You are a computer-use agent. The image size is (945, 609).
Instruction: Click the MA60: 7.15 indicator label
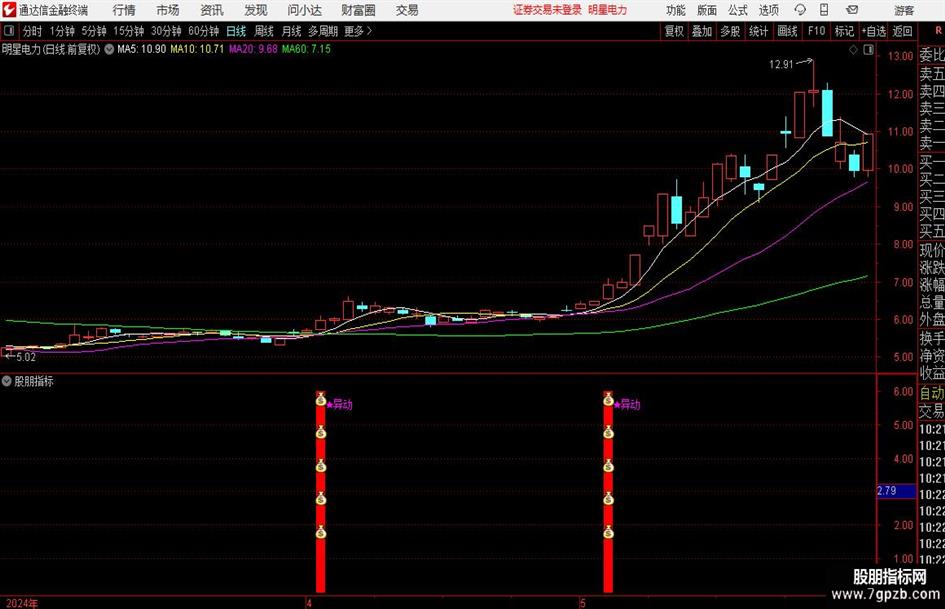[x=306, y=49]
